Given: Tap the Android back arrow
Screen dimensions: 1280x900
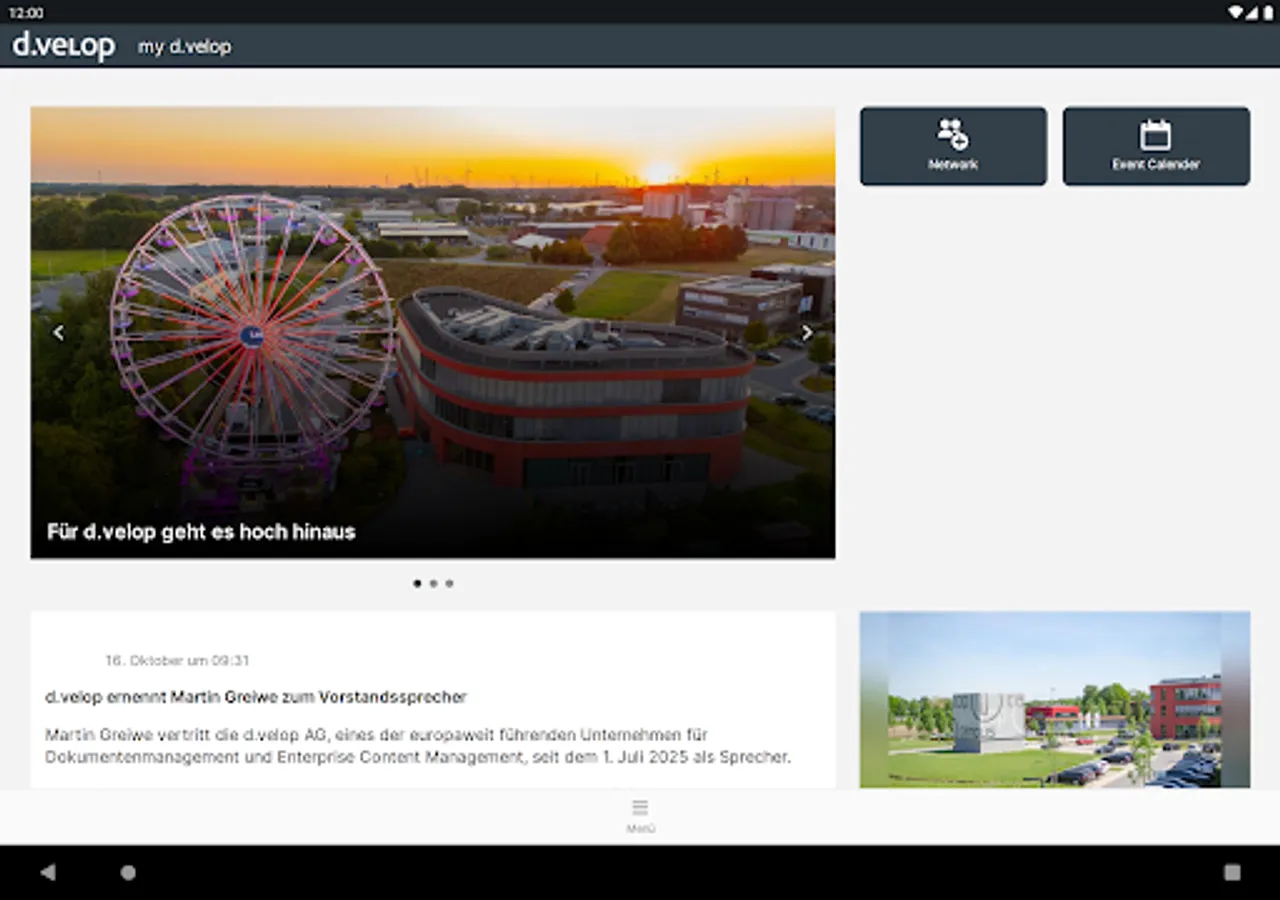Looking at the screenshot, I should (47, 871).
